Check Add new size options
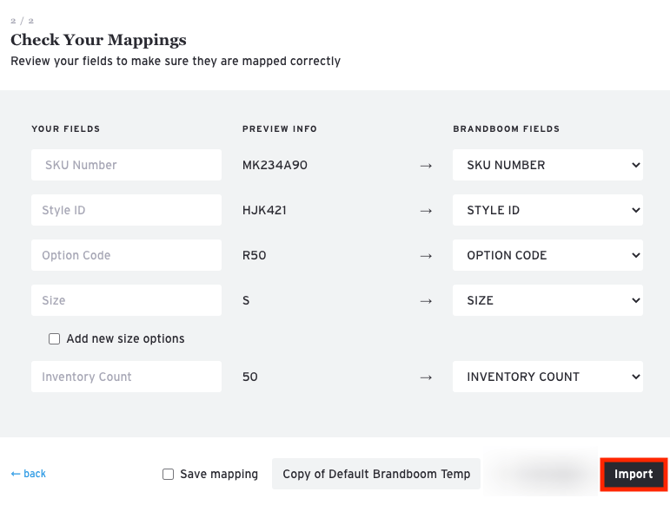The height and width of the screenshot is (505, 670). point(55,339)
